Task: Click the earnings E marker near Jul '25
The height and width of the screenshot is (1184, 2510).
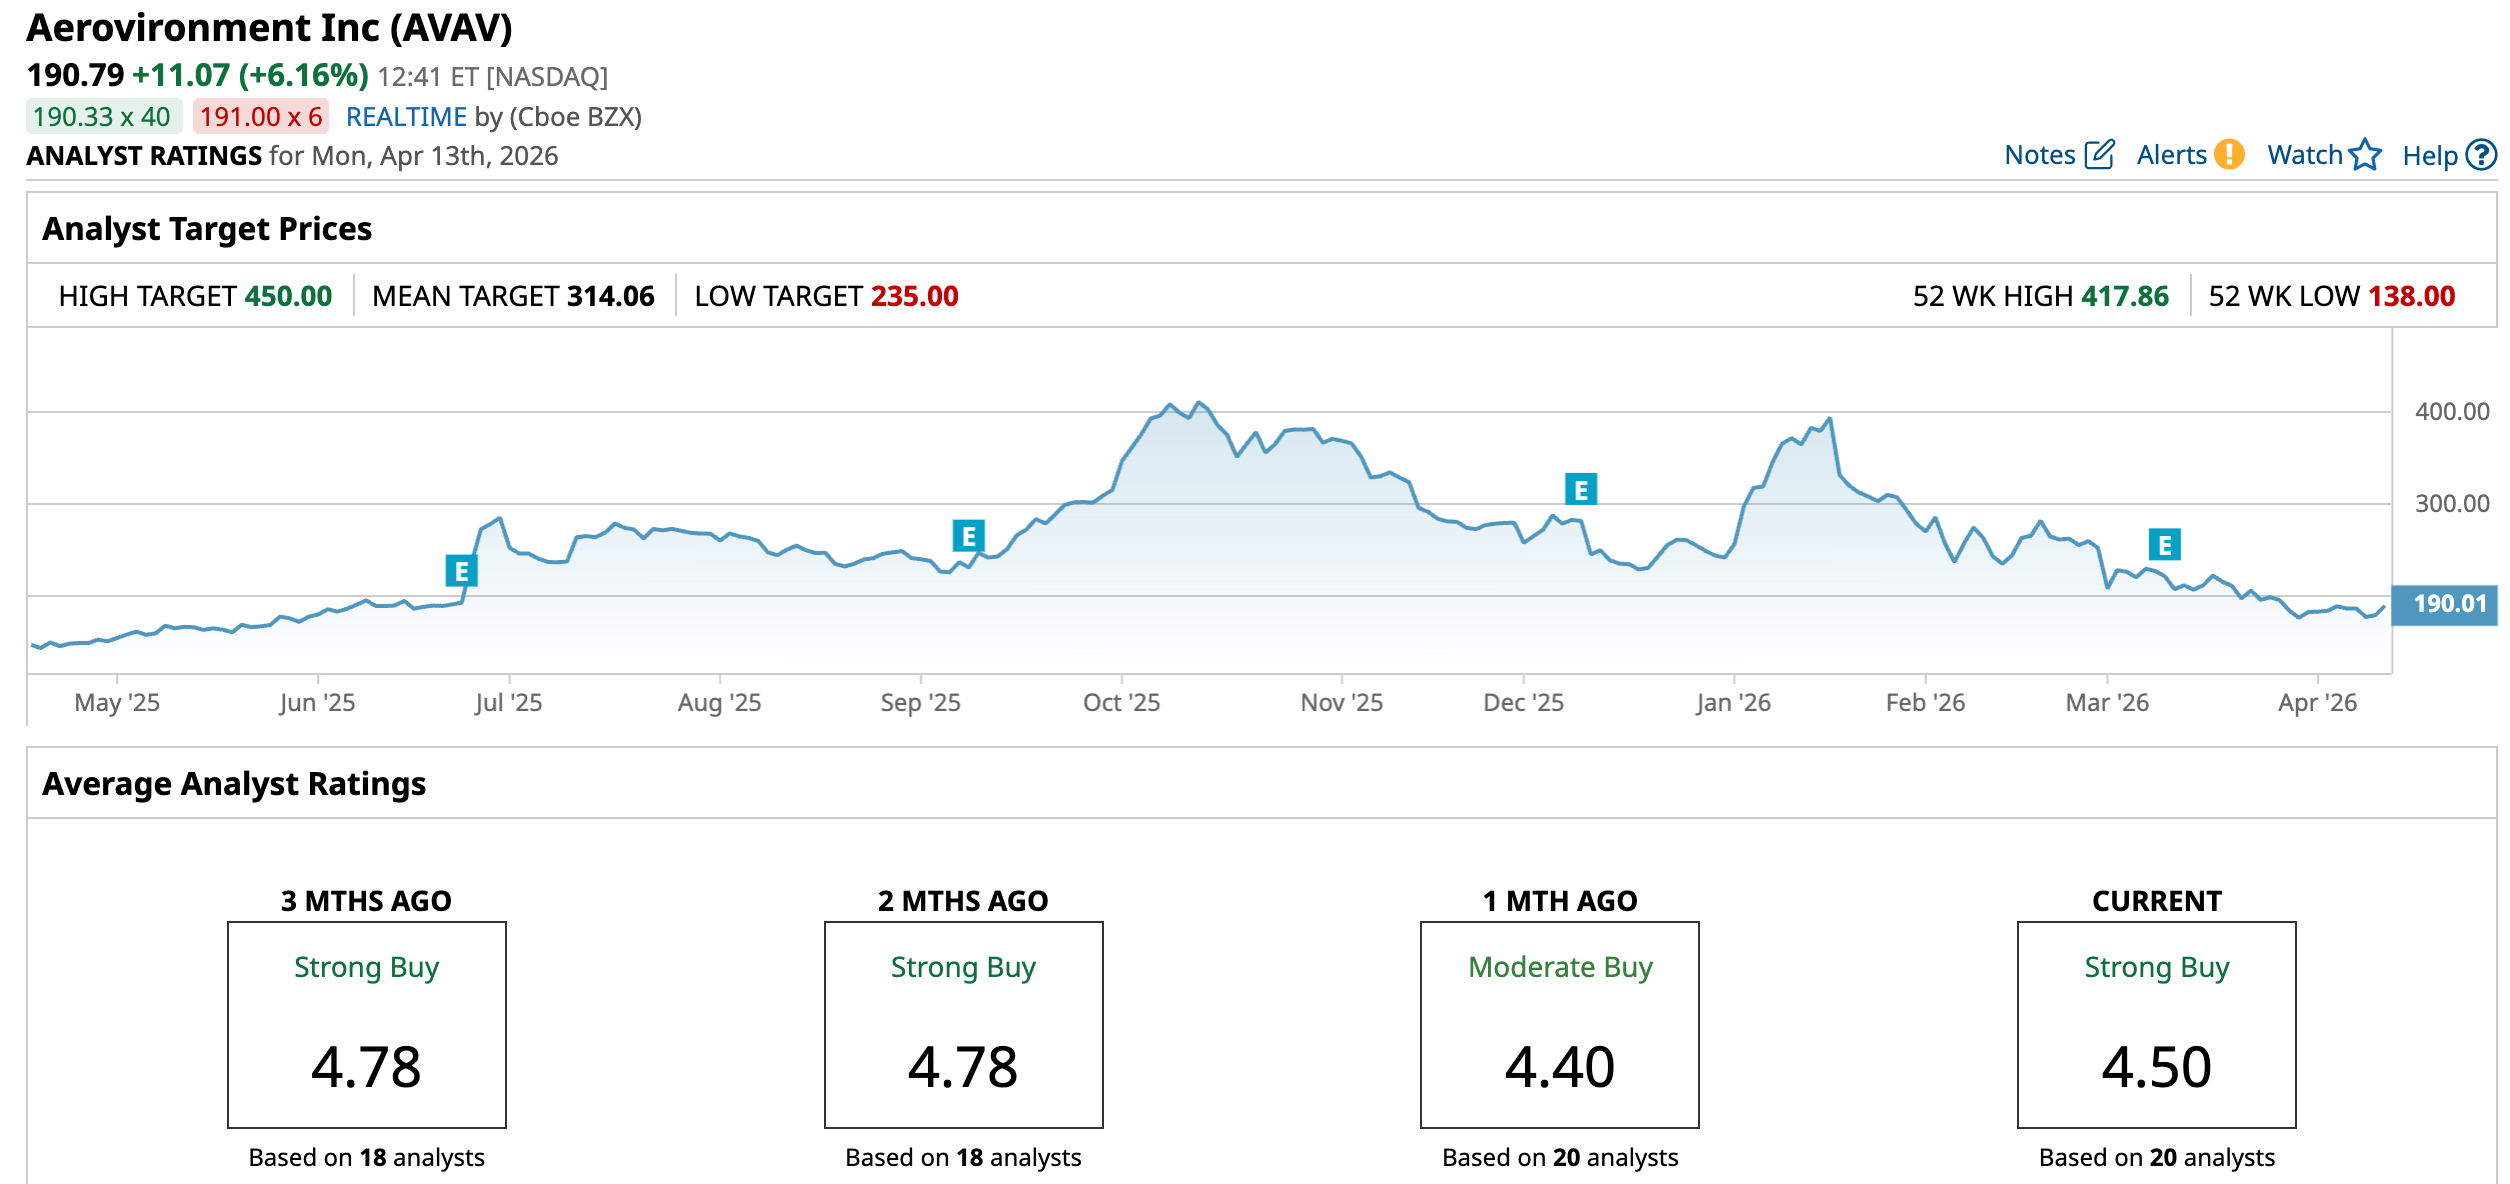Action: [x=461, y=571]
